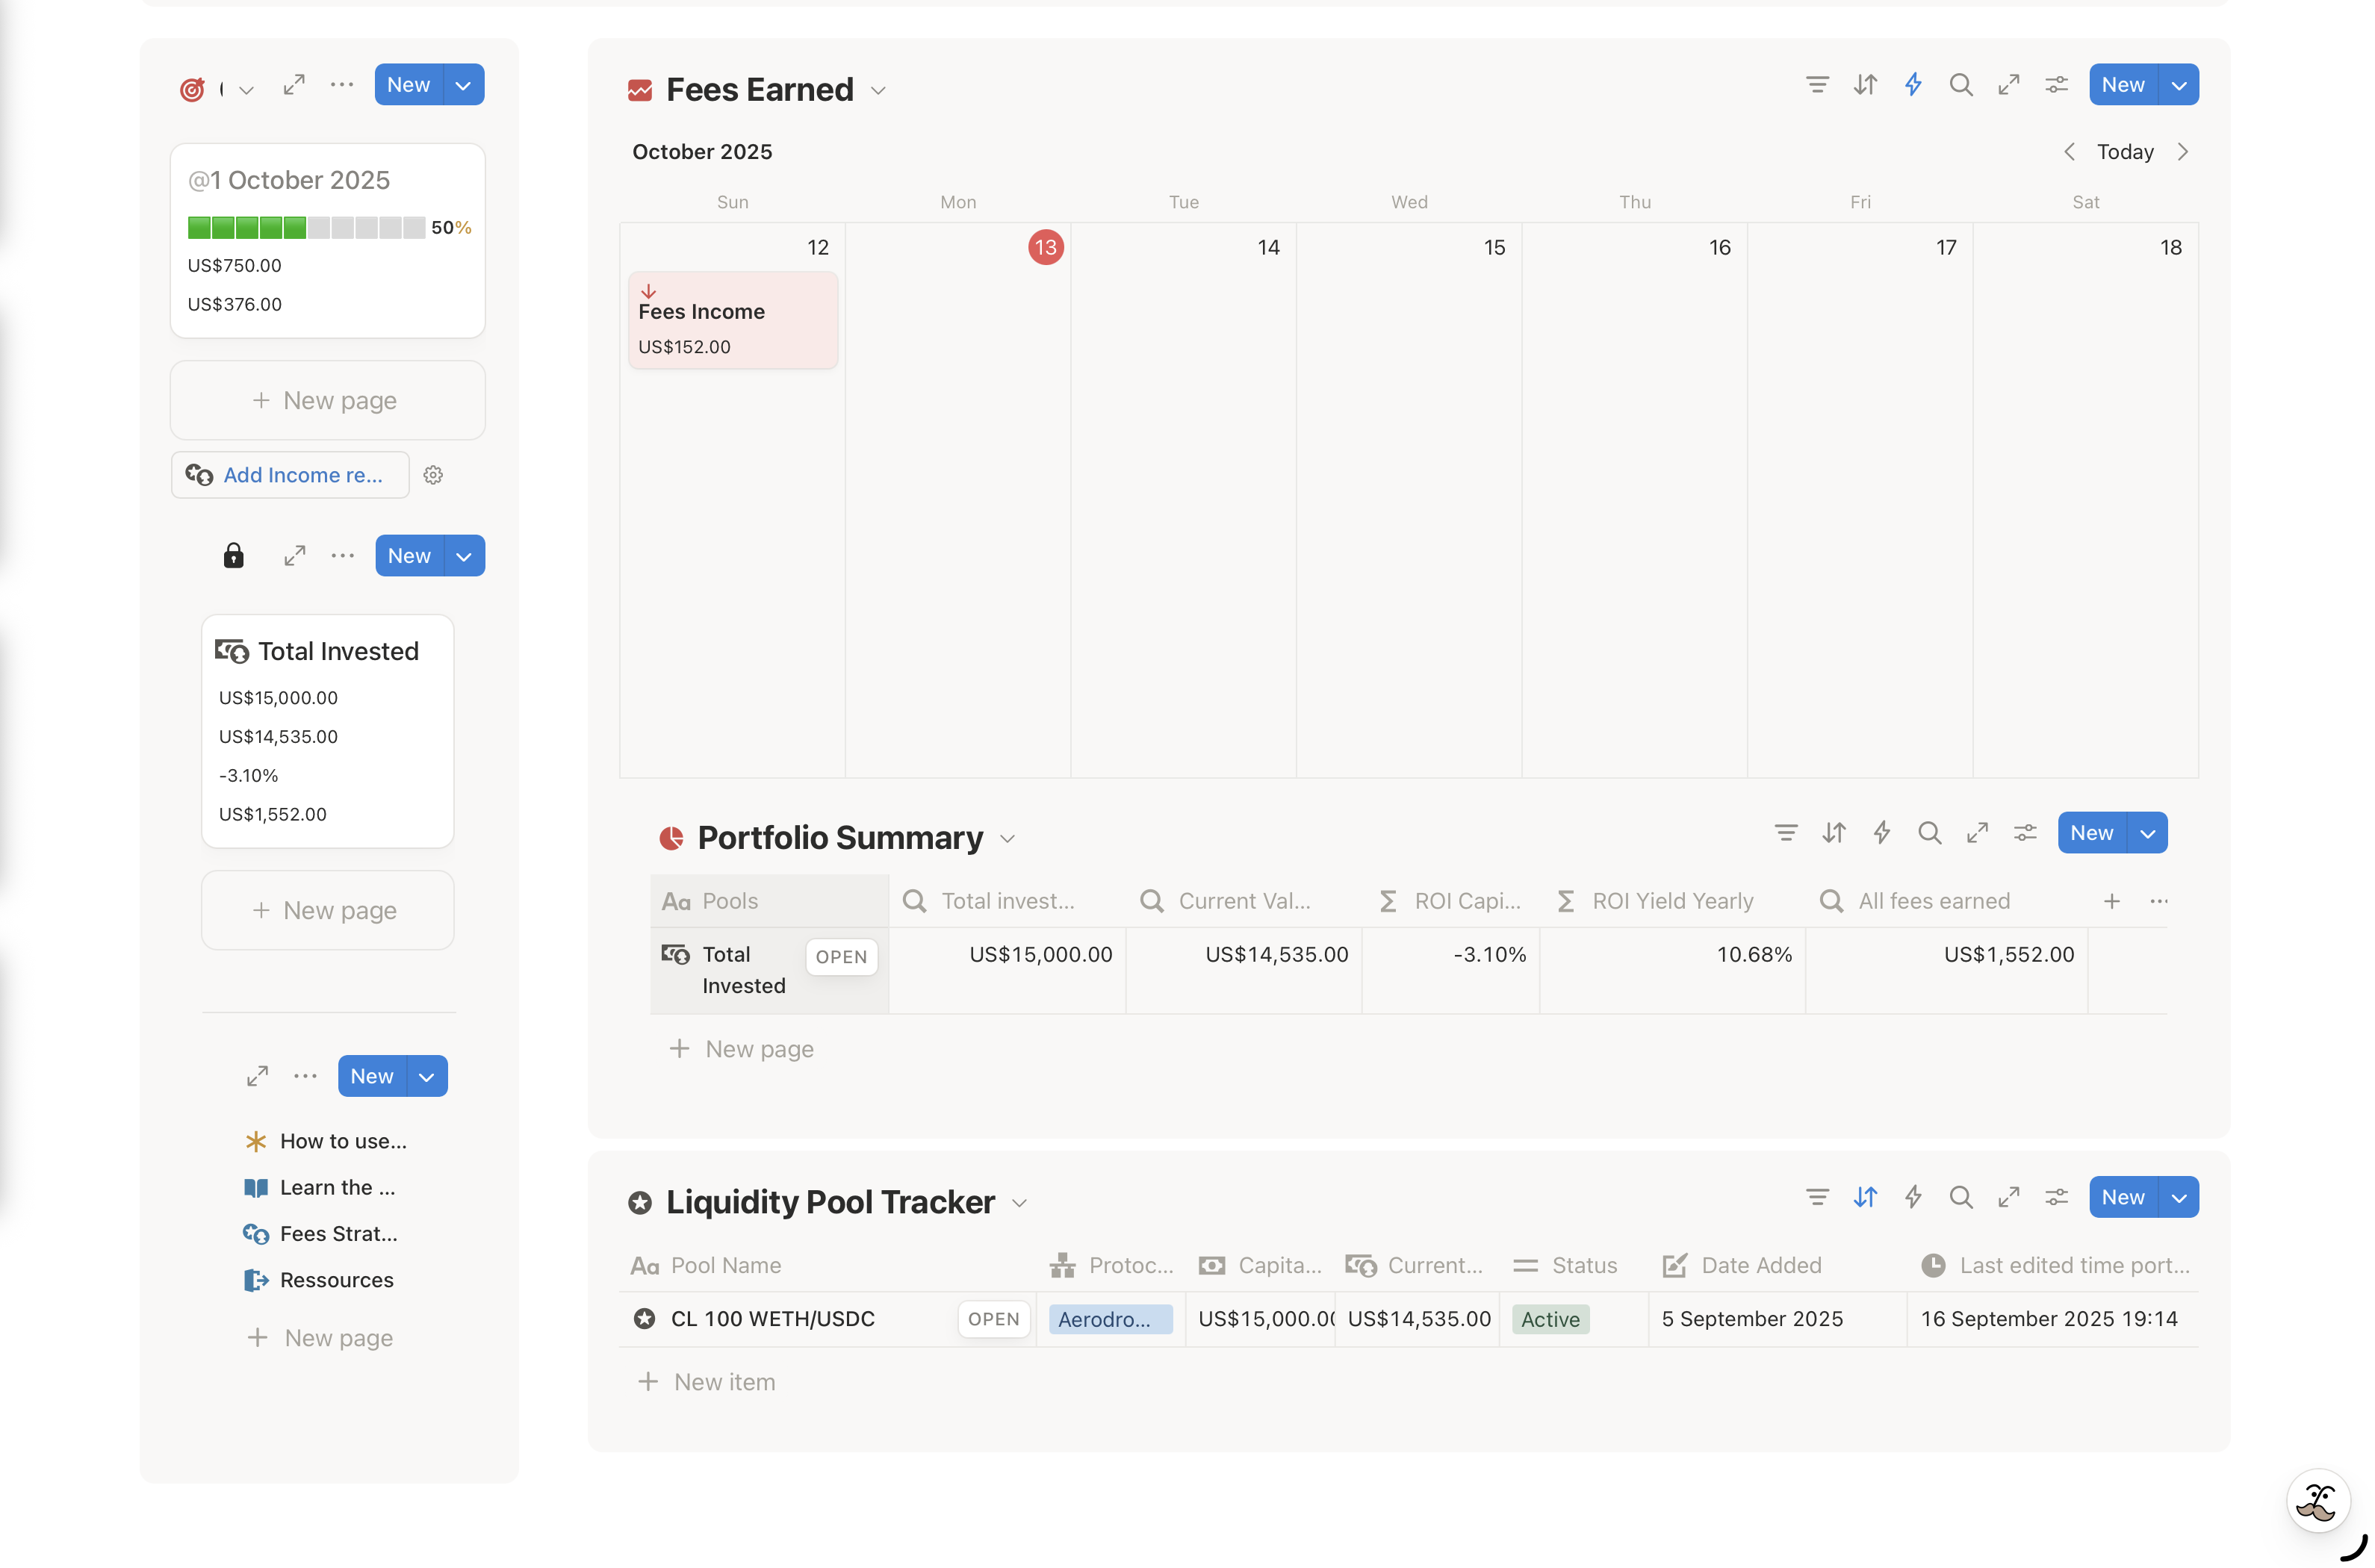The image size is (2375, 1568).
Task: Click All fees earned column header
Action: (1946, 901)
